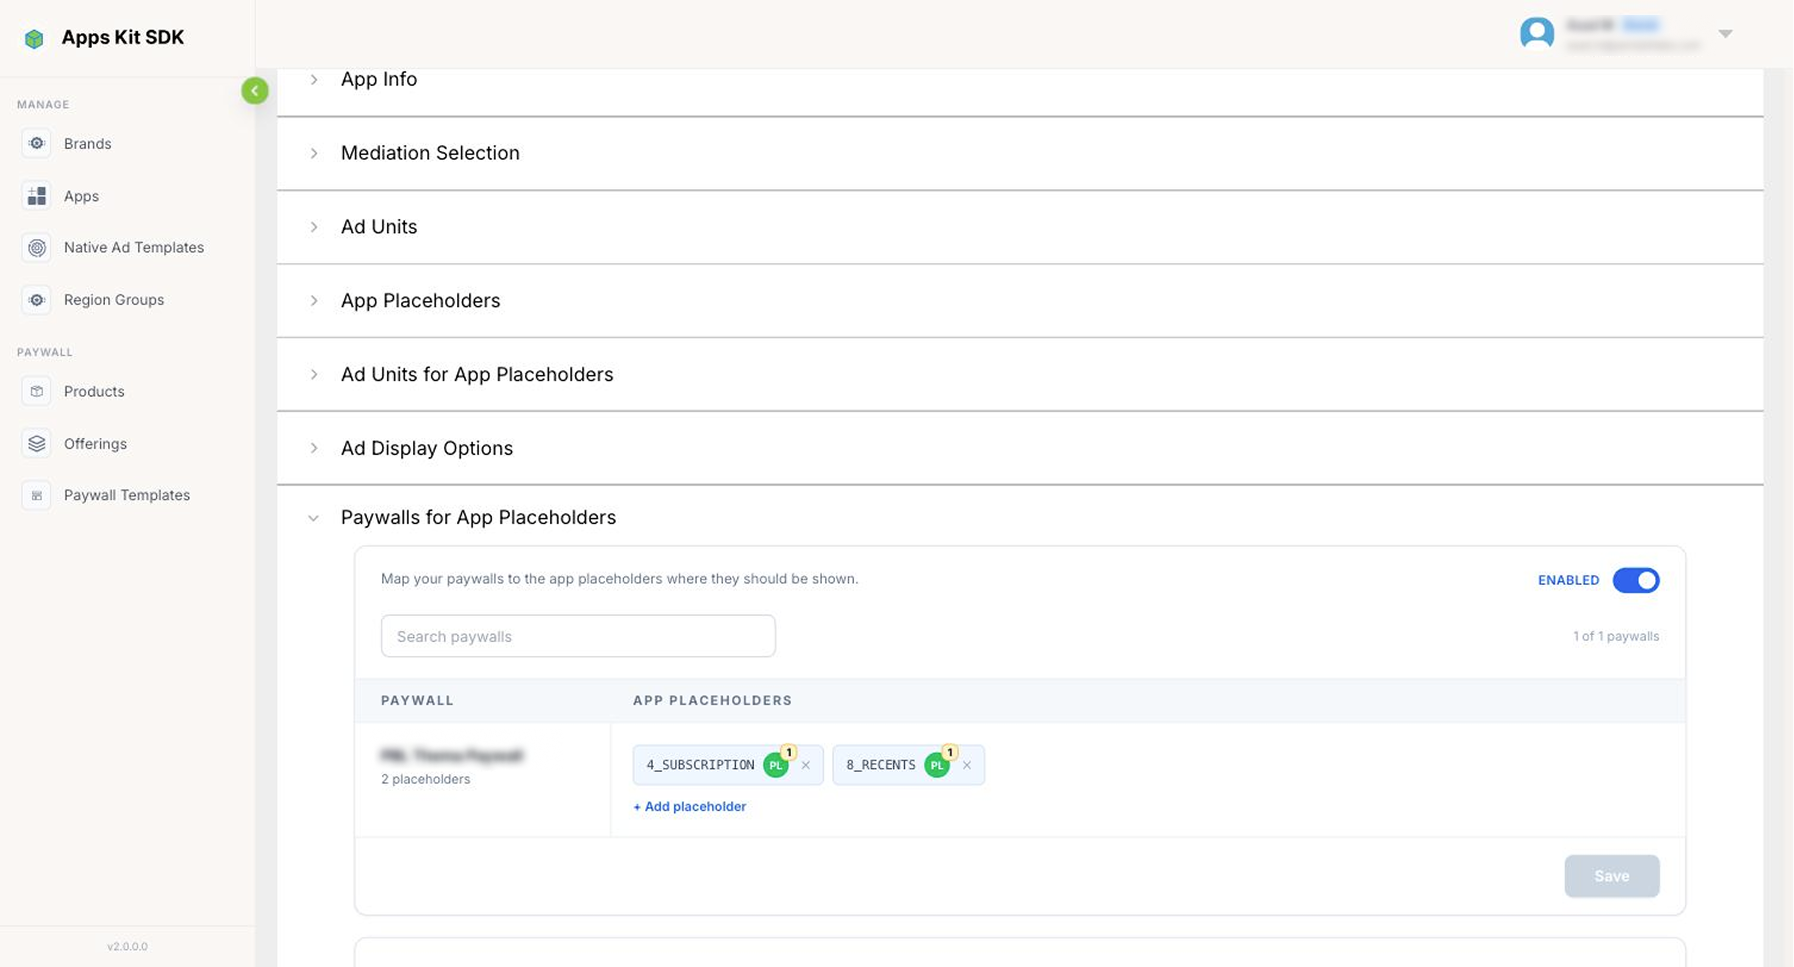Click the user avatar icon
Viewport: 1794px width, 967px height.
(1537, 33)
